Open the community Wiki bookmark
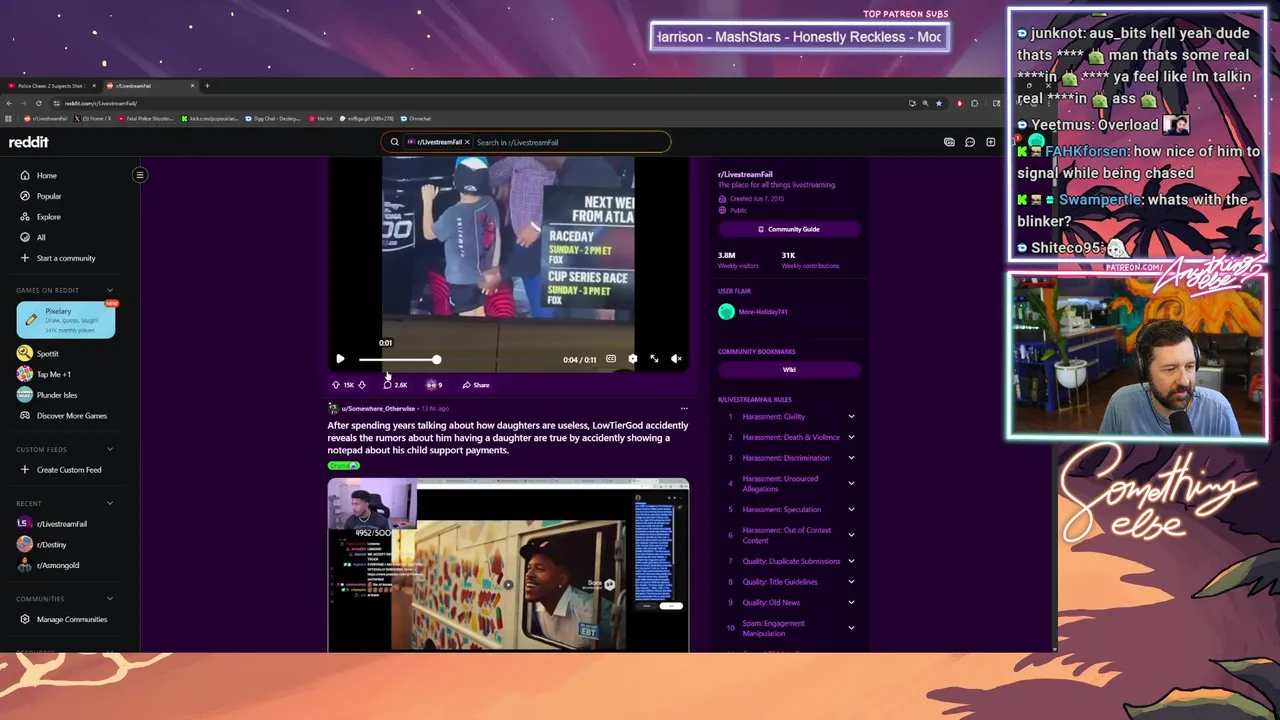Viewport: 1280px width, 720px height. (789, 370)
